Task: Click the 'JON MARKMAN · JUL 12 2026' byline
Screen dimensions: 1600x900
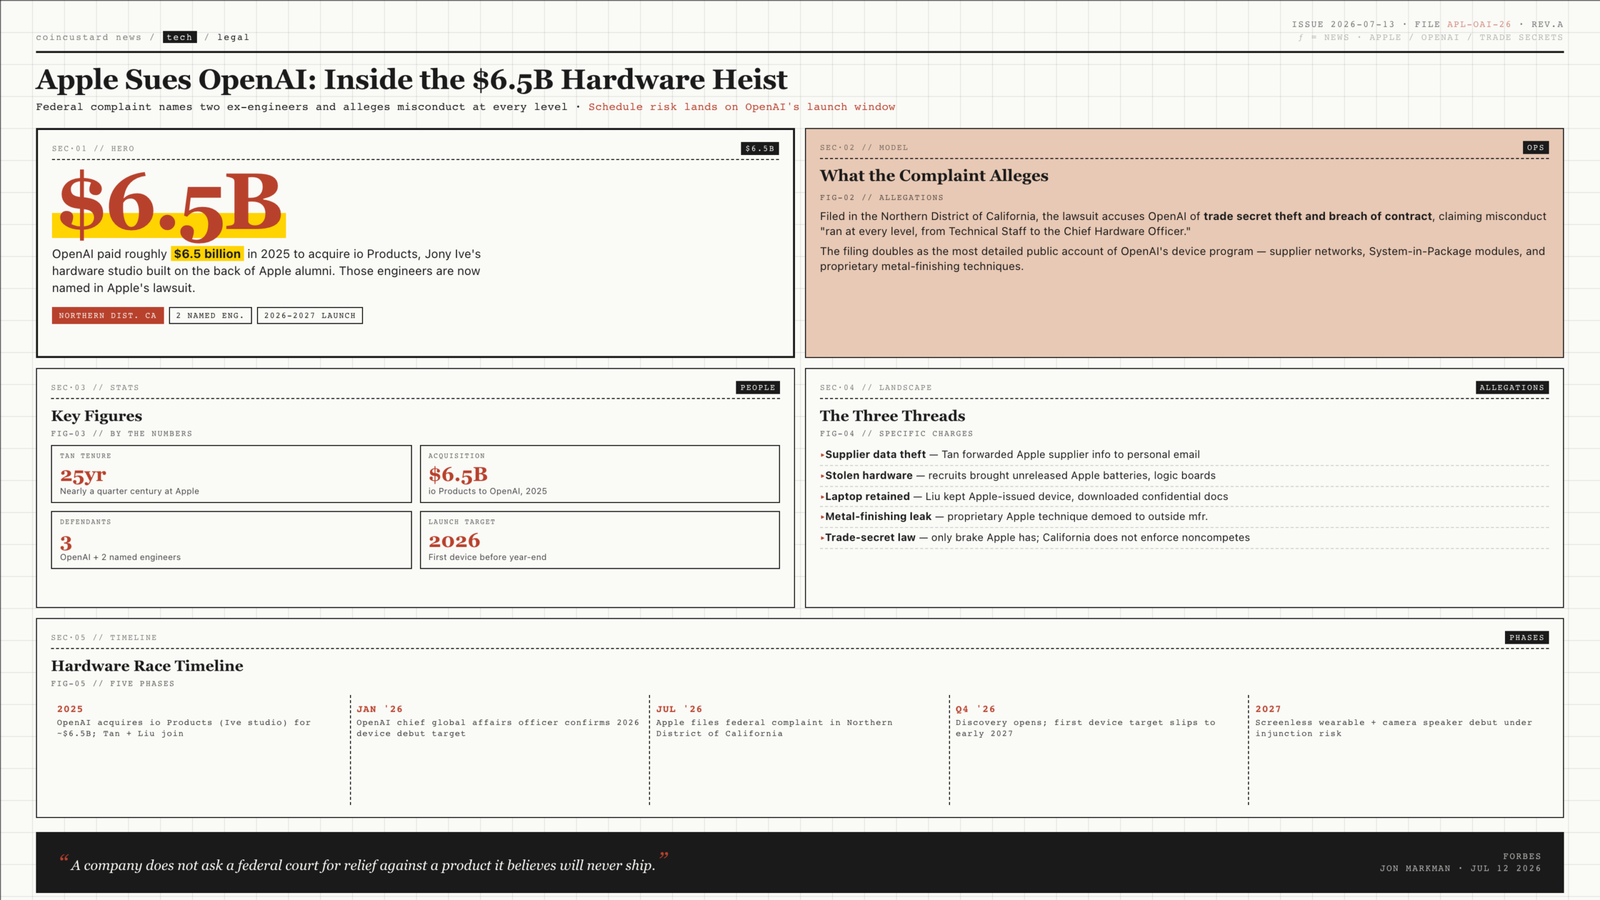Action: tap(1460, 869)
